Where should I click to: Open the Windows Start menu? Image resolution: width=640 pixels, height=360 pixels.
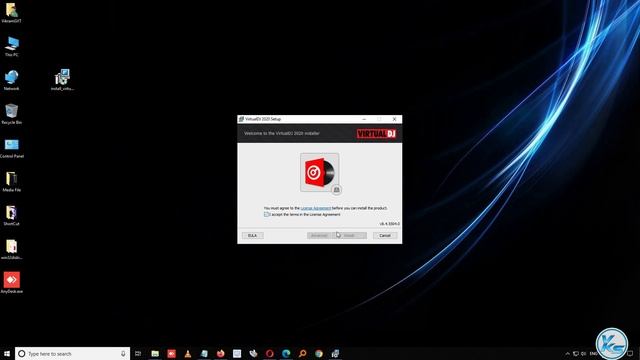(x=7, y=353)
